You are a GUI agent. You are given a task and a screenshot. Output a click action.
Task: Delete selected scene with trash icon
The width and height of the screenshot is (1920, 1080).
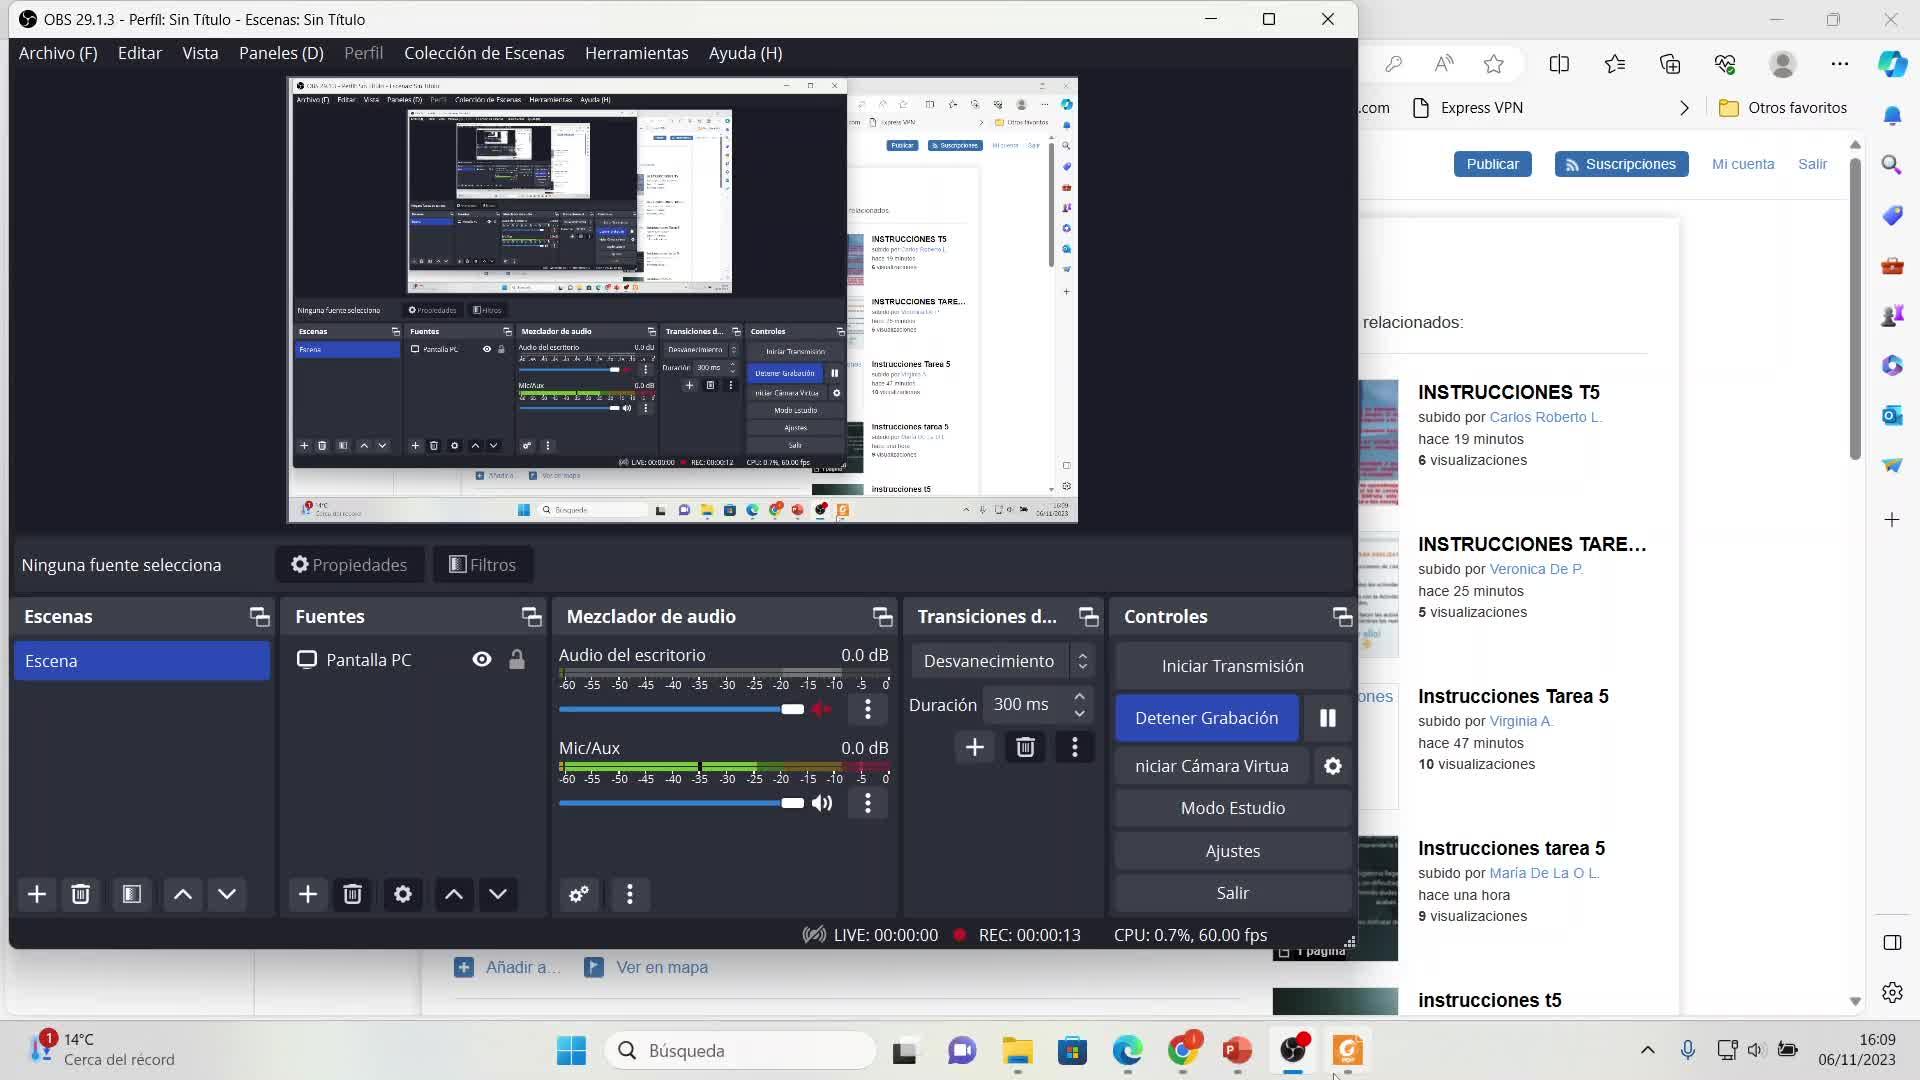[x=81, y=894]
